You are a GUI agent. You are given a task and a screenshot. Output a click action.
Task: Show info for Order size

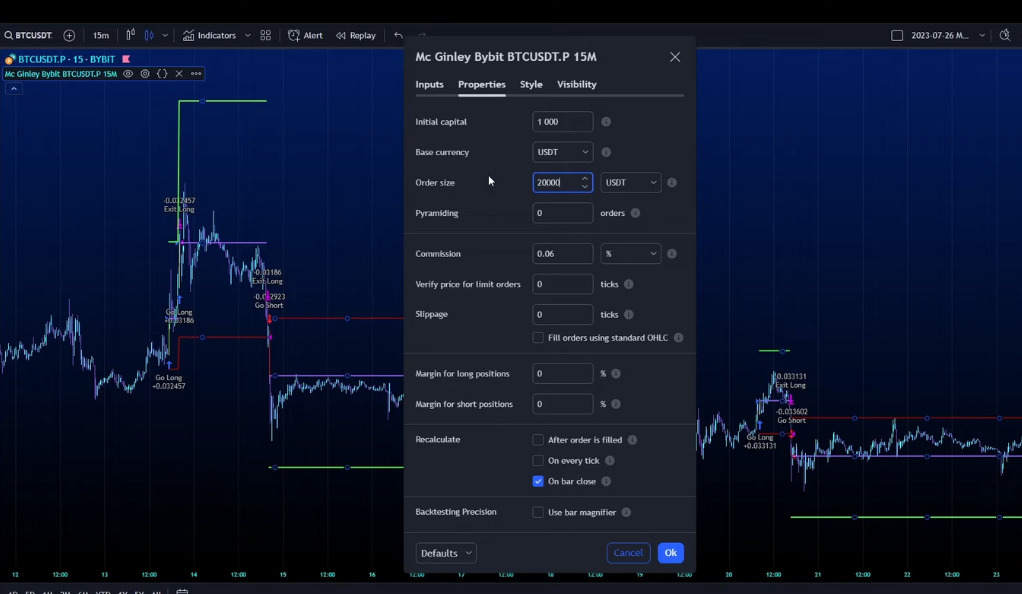(672, 183)
